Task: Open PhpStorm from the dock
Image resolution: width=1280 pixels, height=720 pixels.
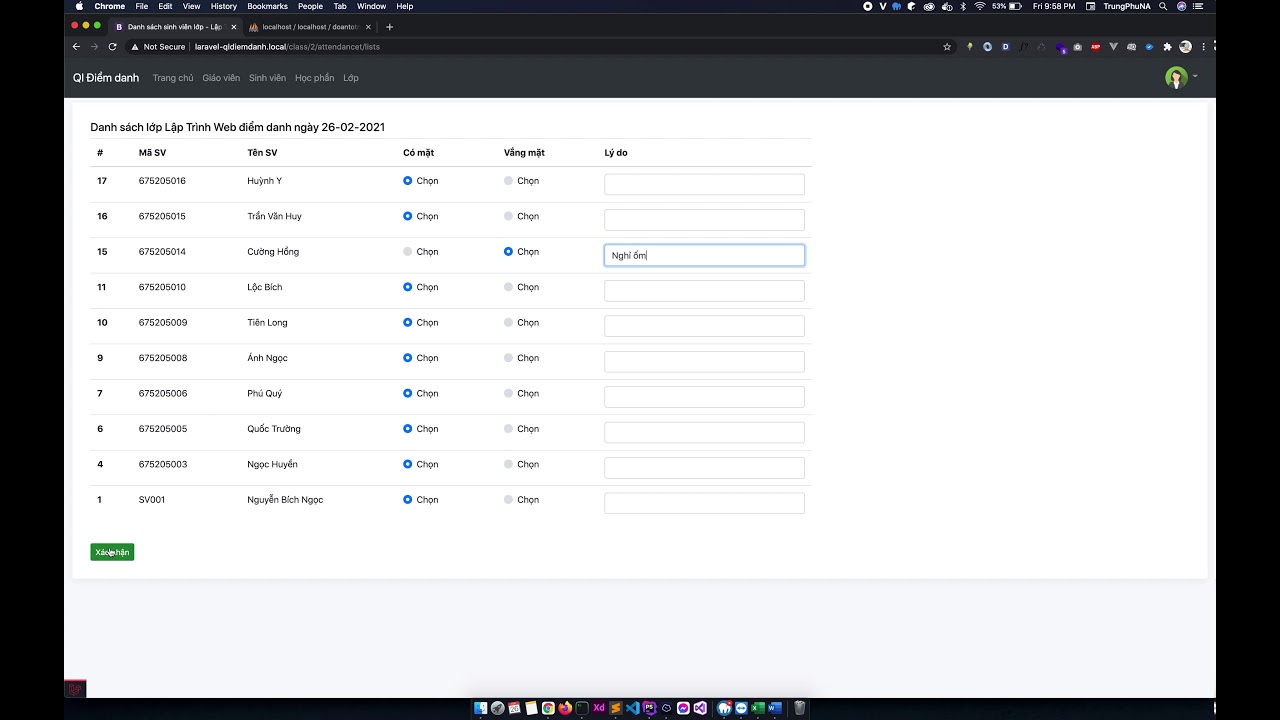Action: point(649,708)
